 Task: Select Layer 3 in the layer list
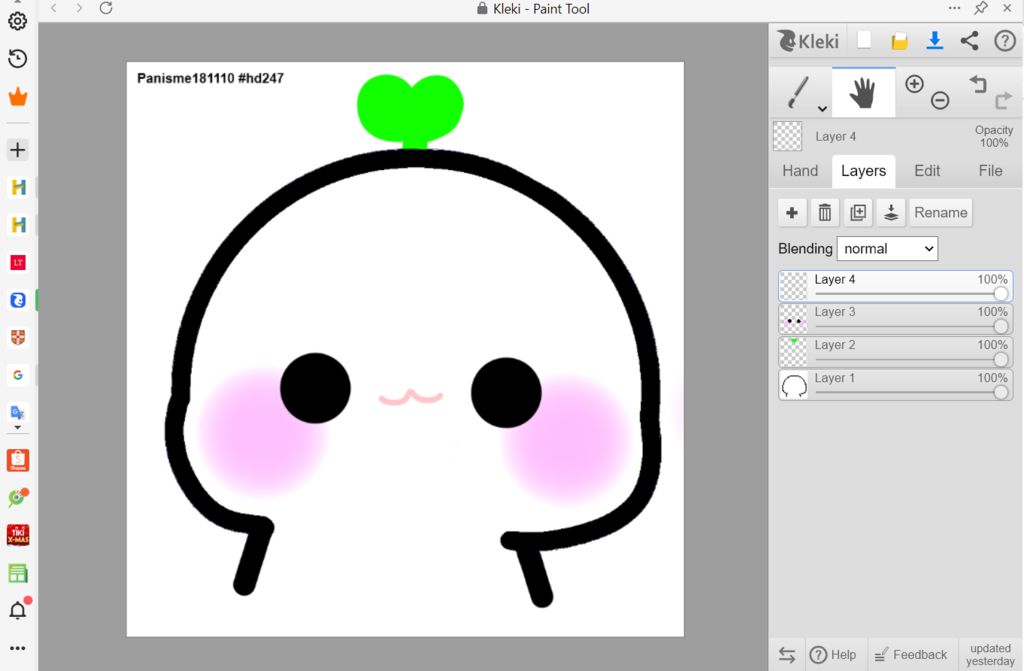895,319
